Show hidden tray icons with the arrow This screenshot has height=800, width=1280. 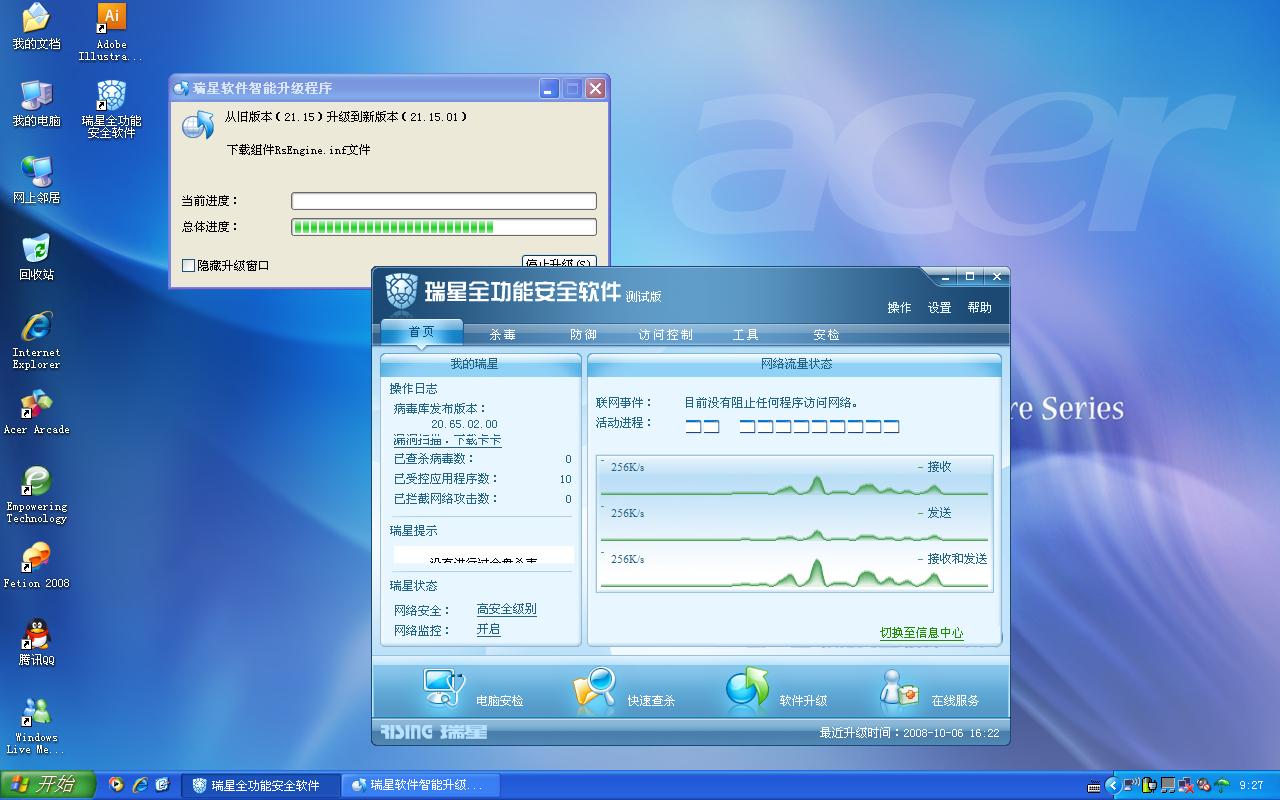point(1112,785)
